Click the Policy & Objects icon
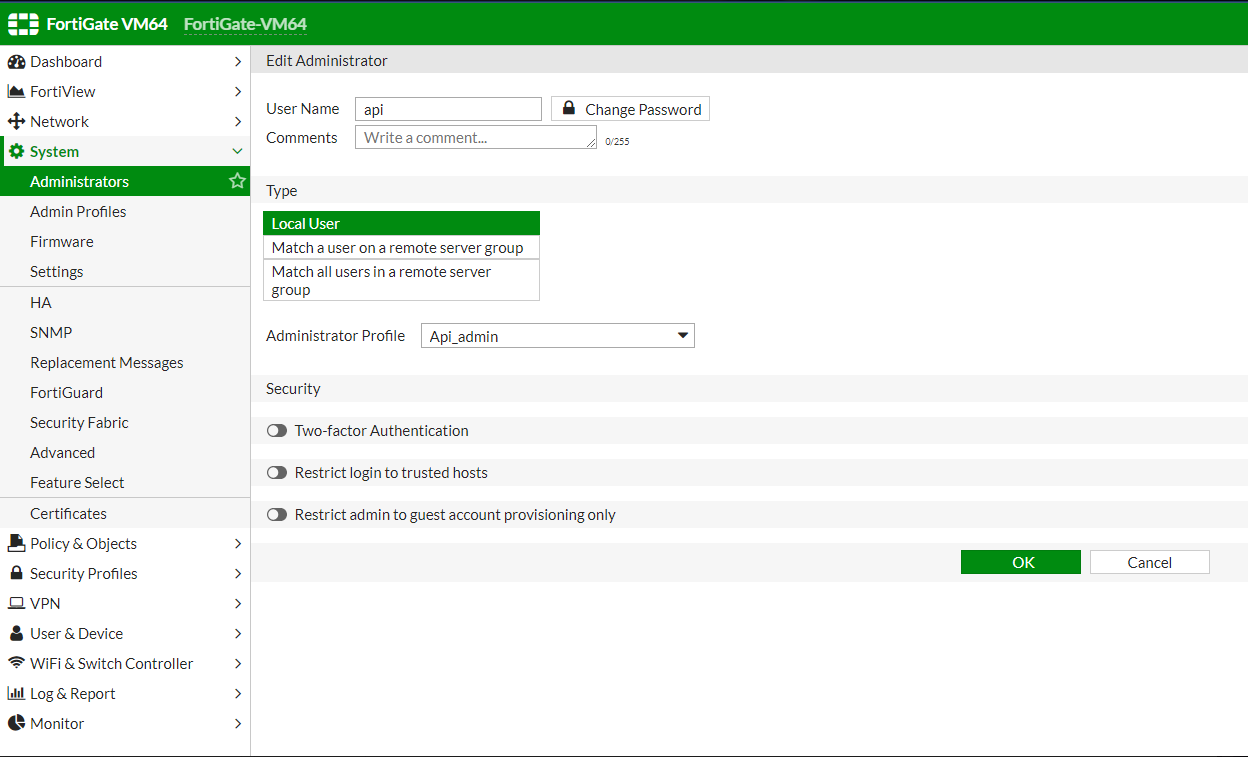This screenshot has width=1248, height=757. 16,543
